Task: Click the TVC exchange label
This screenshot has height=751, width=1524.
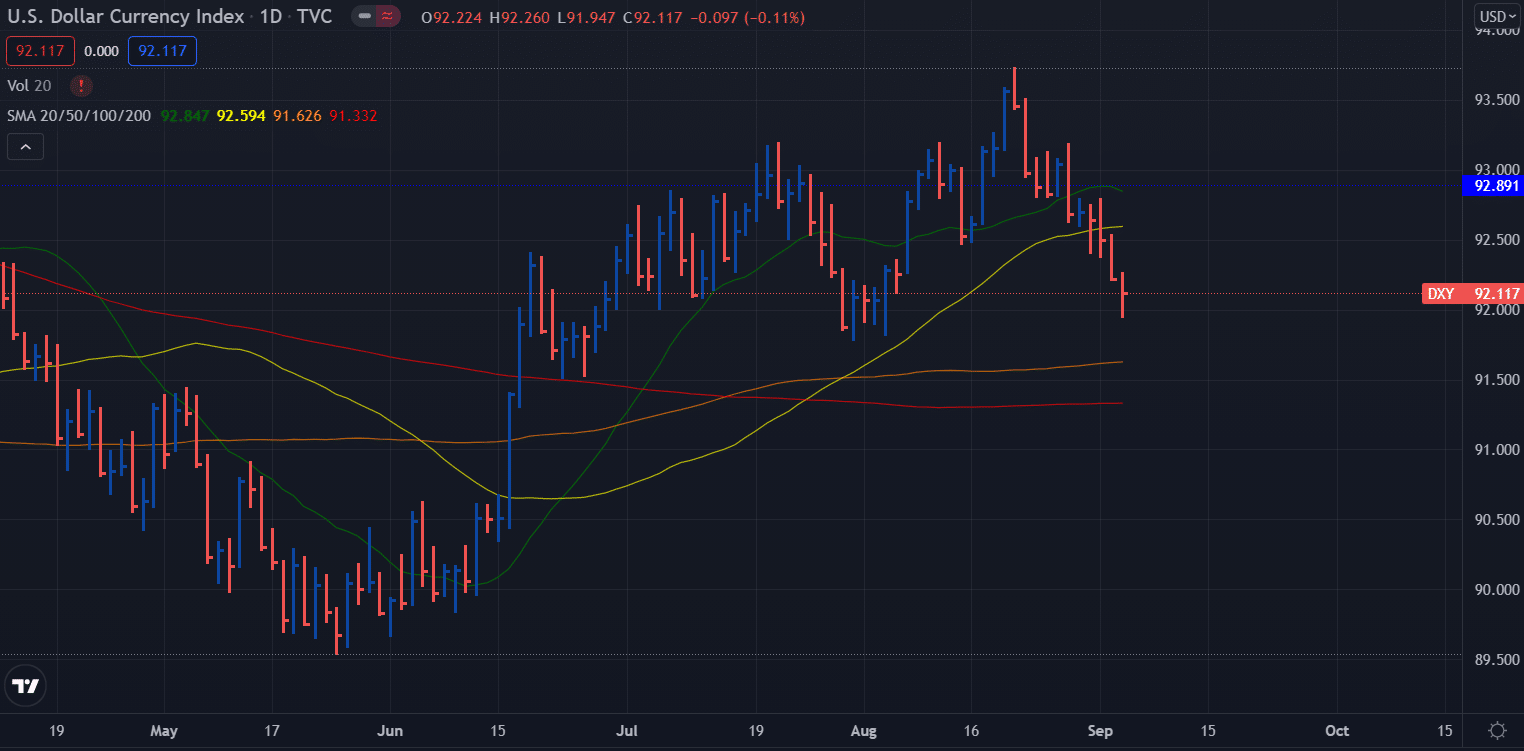Action: (315, 17)
